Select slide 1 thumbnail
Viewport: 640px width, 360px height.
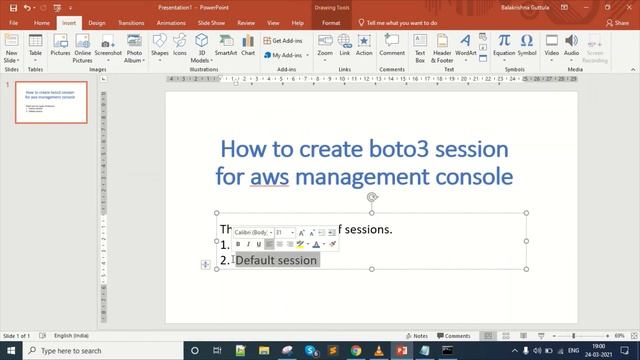[x=51, y=102]
